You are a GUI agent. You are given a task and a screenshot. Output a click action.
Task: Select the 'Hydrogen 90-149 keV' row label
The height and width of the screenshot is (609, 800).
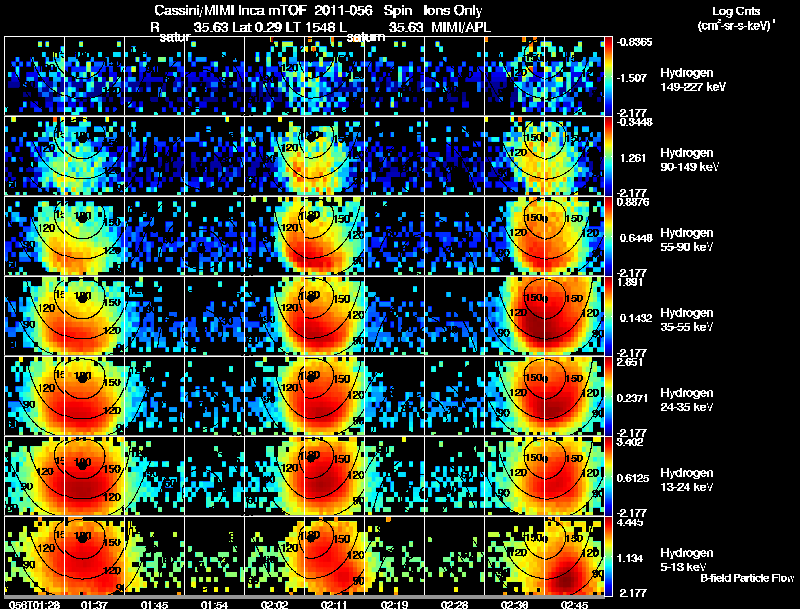[690, 160]
